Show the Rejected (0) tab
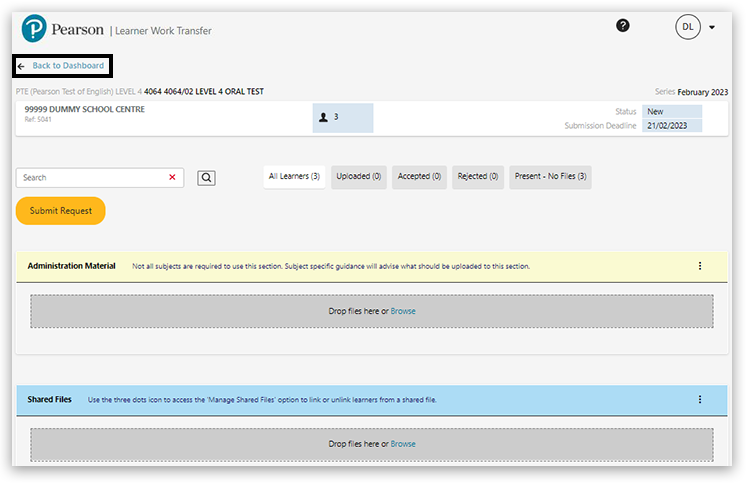 click(478, 177)
